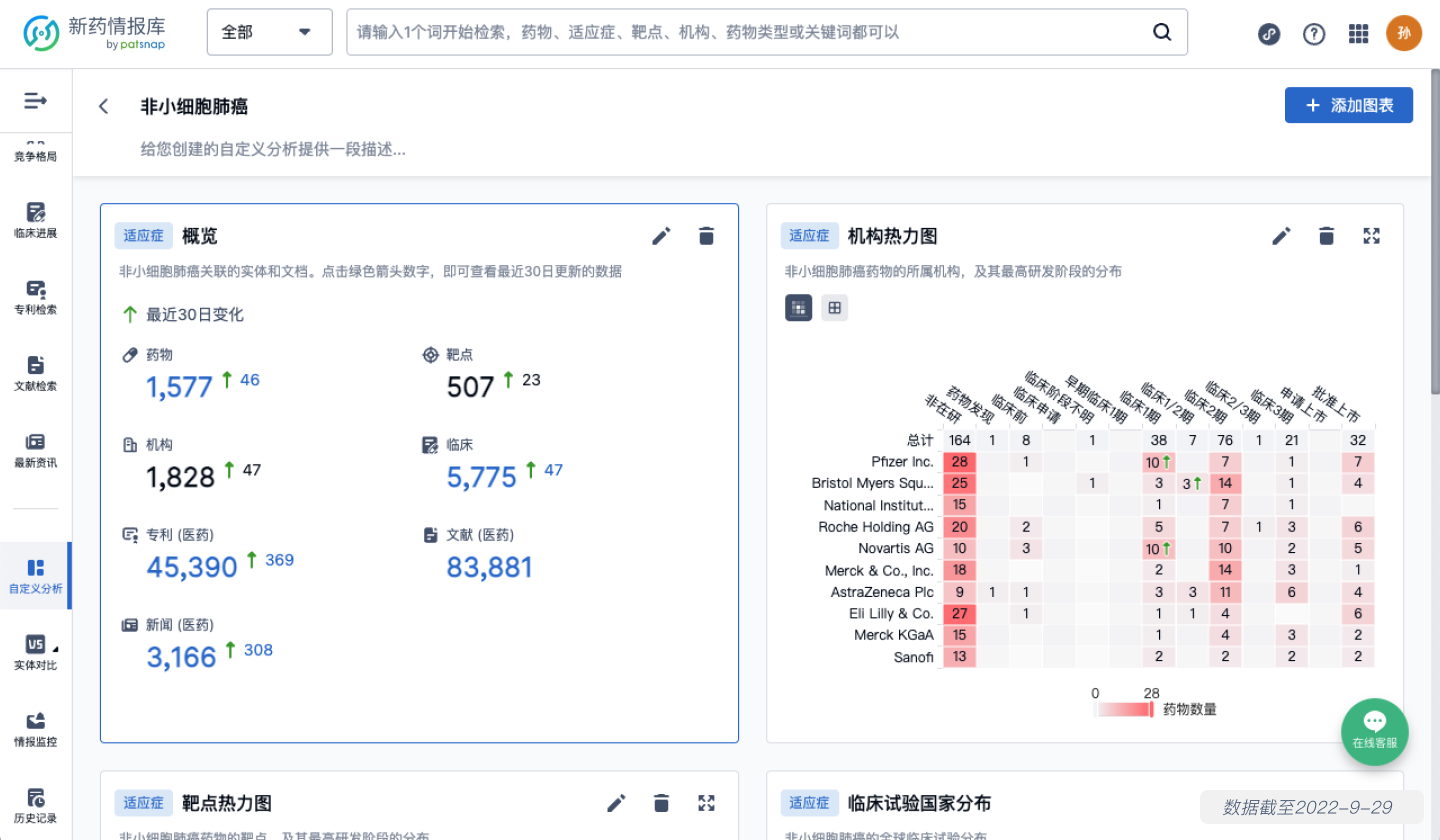Viewport: 1440px width, 840px height.
Task: Click the 总计 cell showing 164
Action: point(960,440)
